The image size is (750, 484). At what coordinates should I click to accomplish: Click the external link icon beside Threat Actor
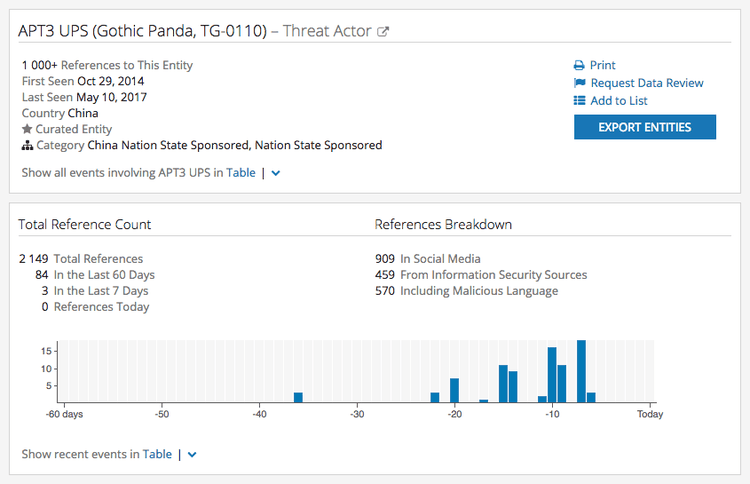click(382, 32)
